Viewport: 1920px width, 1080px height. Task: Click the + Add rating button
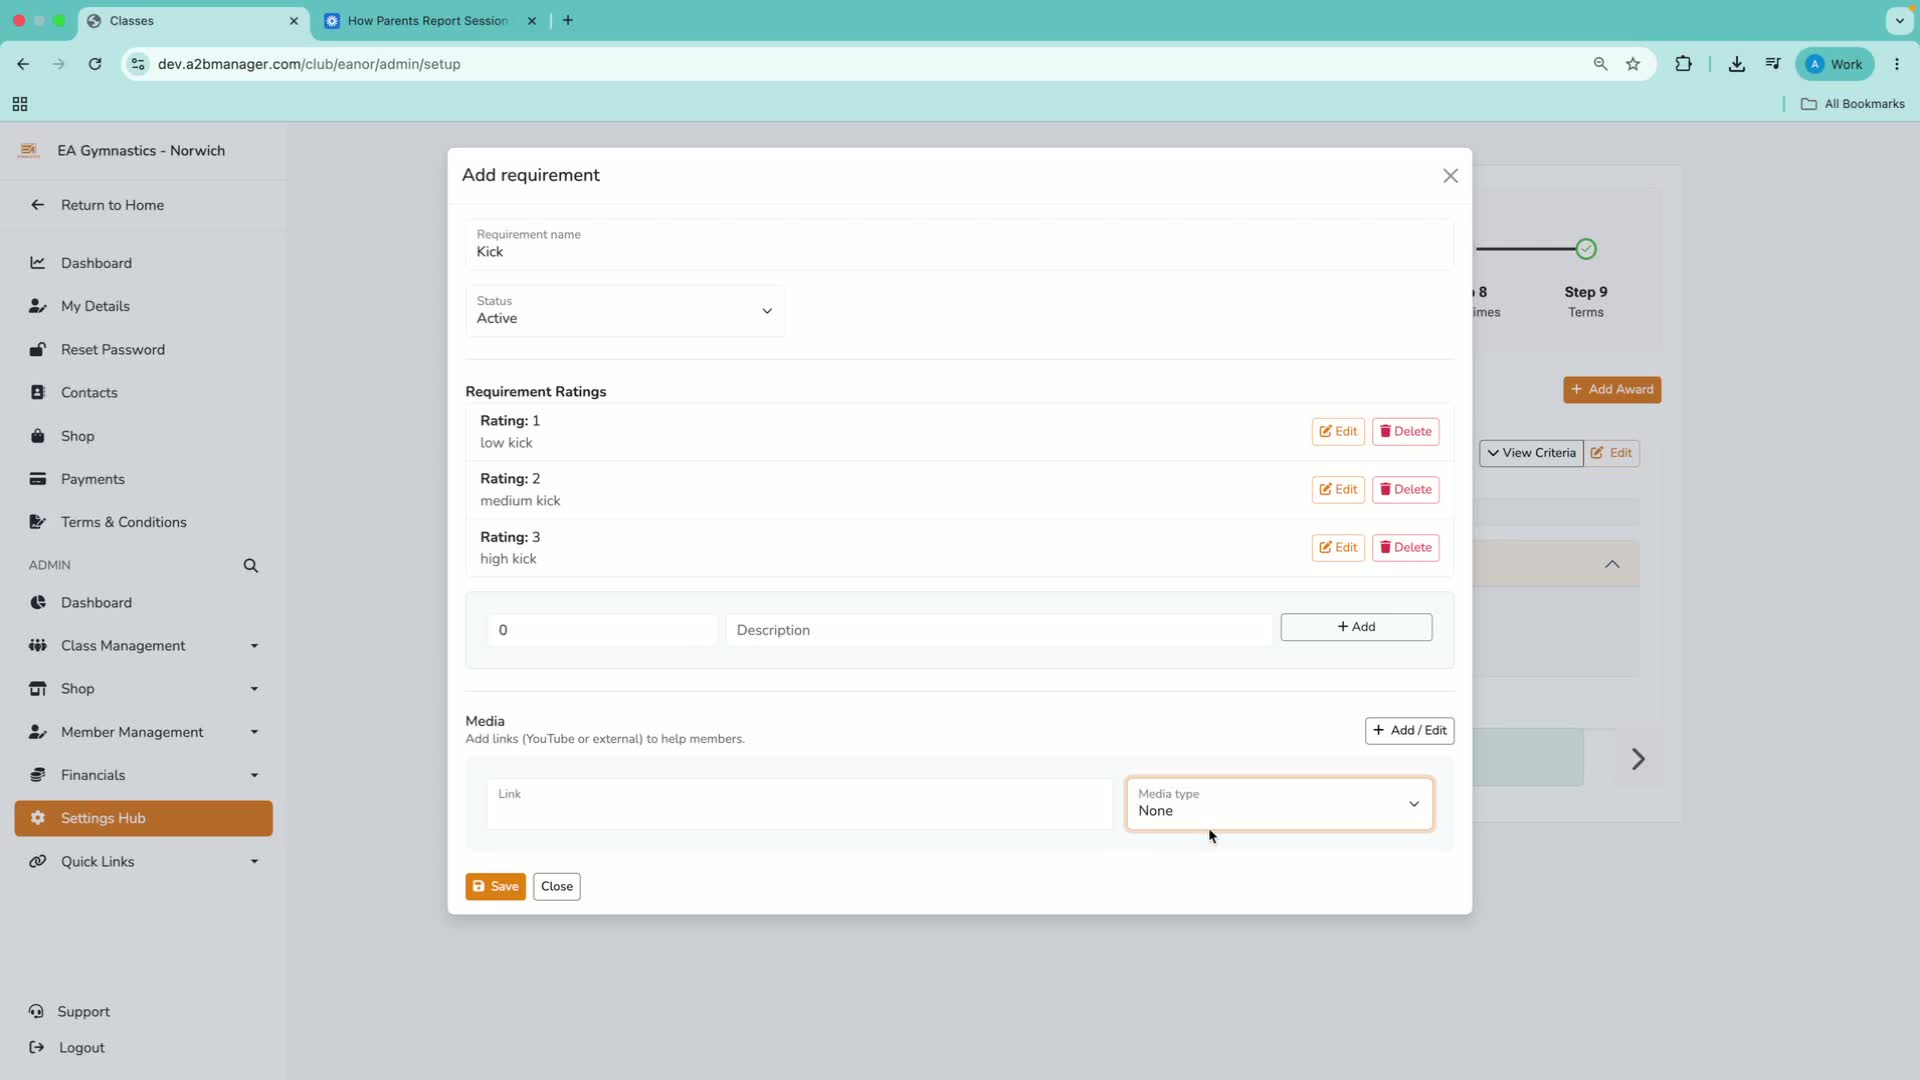pyautogui.click(x=1356, y=627)
